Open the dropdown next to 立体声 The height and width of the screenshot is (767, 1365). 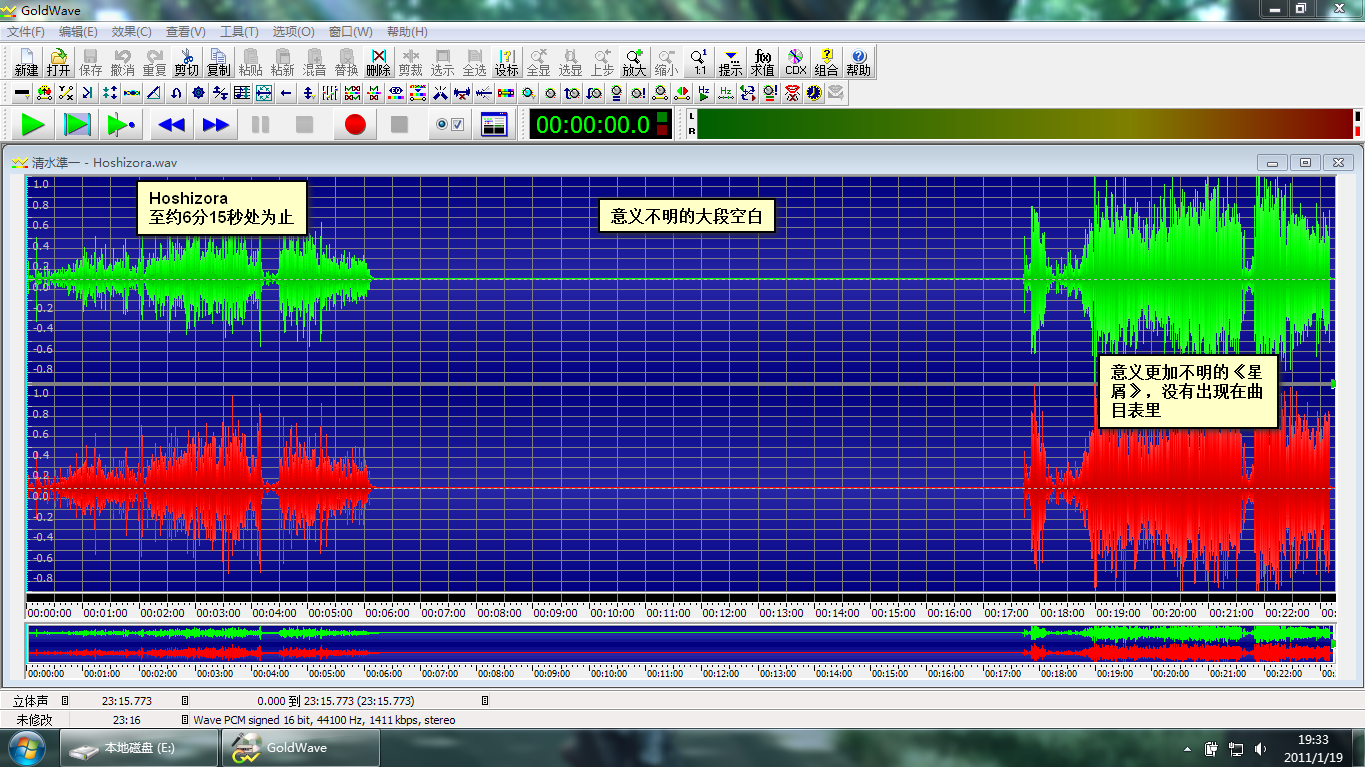click(x=65, y=701)
